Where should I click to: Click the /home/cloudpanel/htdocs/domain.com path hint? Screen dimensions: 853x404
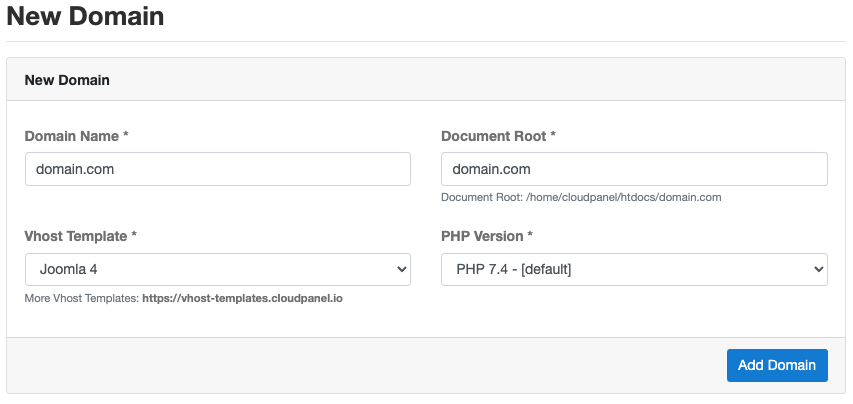pyautogui.click(x=623, y=197)
